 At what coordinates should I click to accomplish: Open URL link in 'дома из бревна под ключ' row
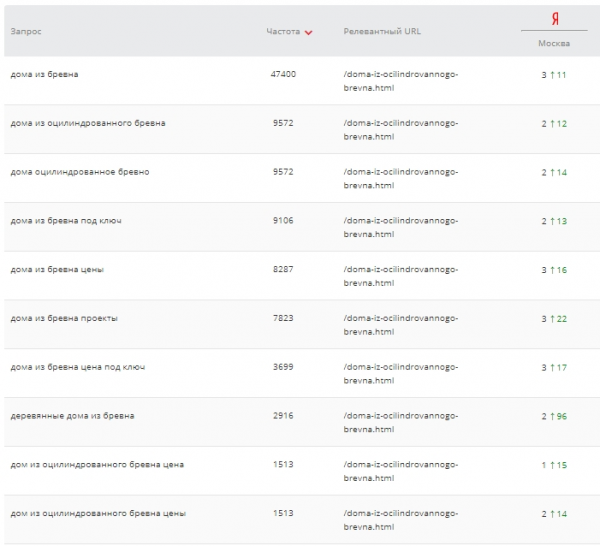pos(401,228)
